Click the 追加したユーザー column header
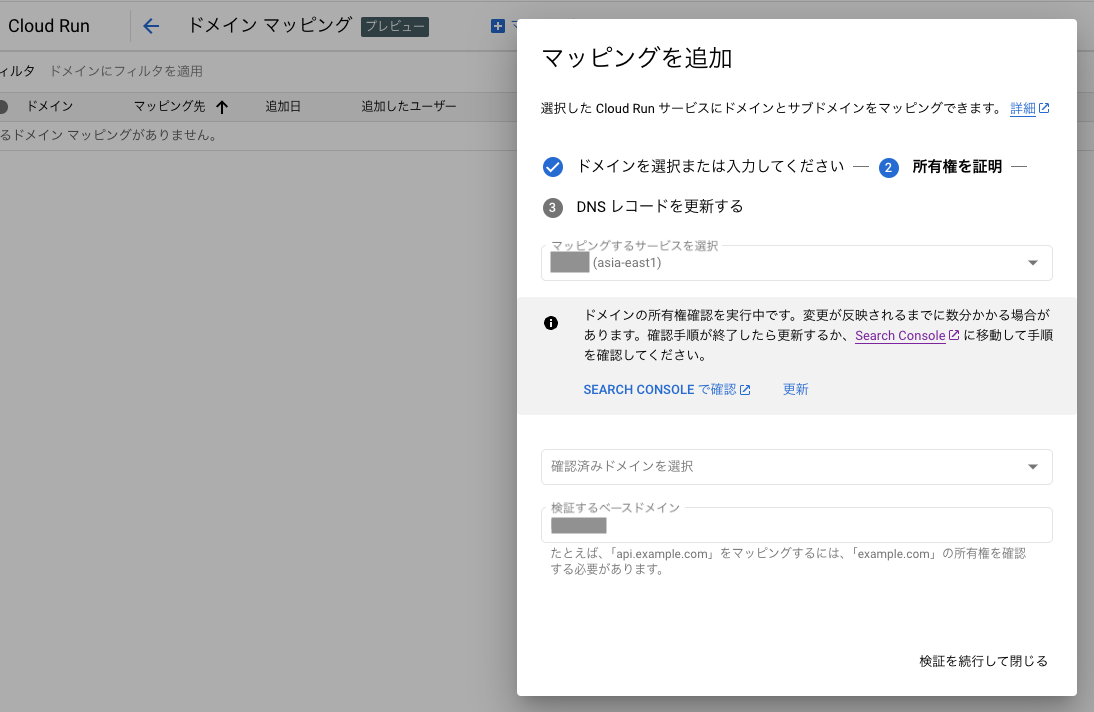This screenshot has height=712, width=1094. (408, 106)
